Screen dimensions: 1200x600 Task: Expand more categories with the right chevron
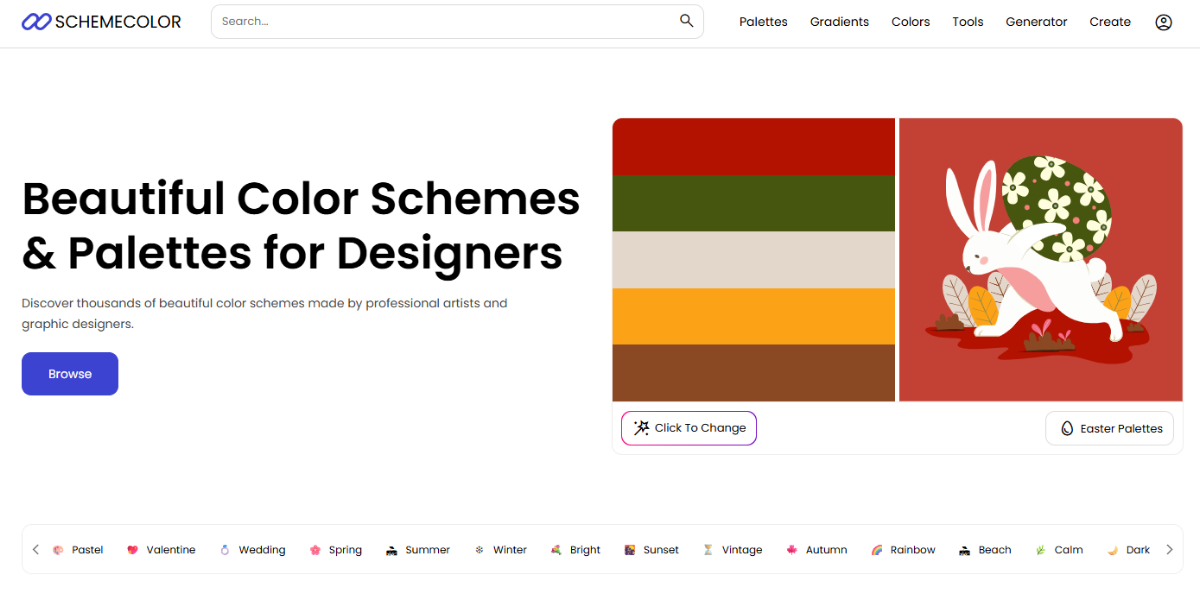click(1170, 548)
